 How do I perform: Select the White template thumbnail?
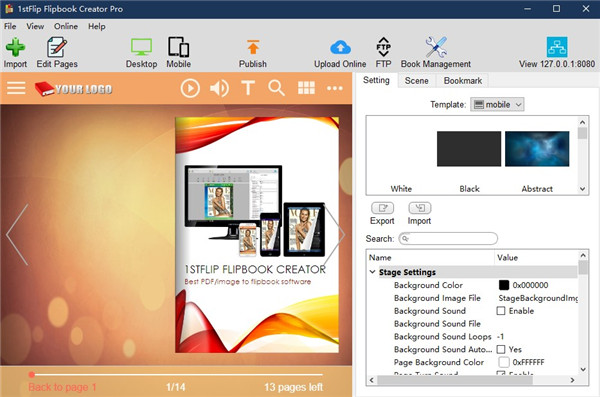tap(401, 149)
